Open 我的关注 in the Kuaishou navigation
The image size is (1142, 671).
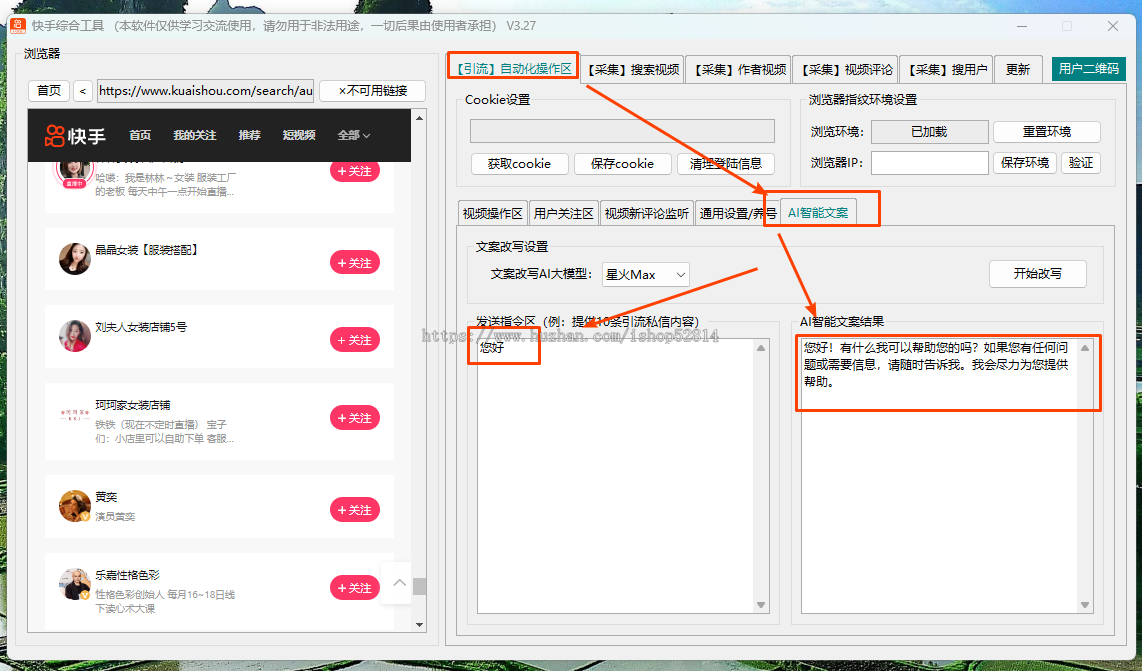coord(194,136)
